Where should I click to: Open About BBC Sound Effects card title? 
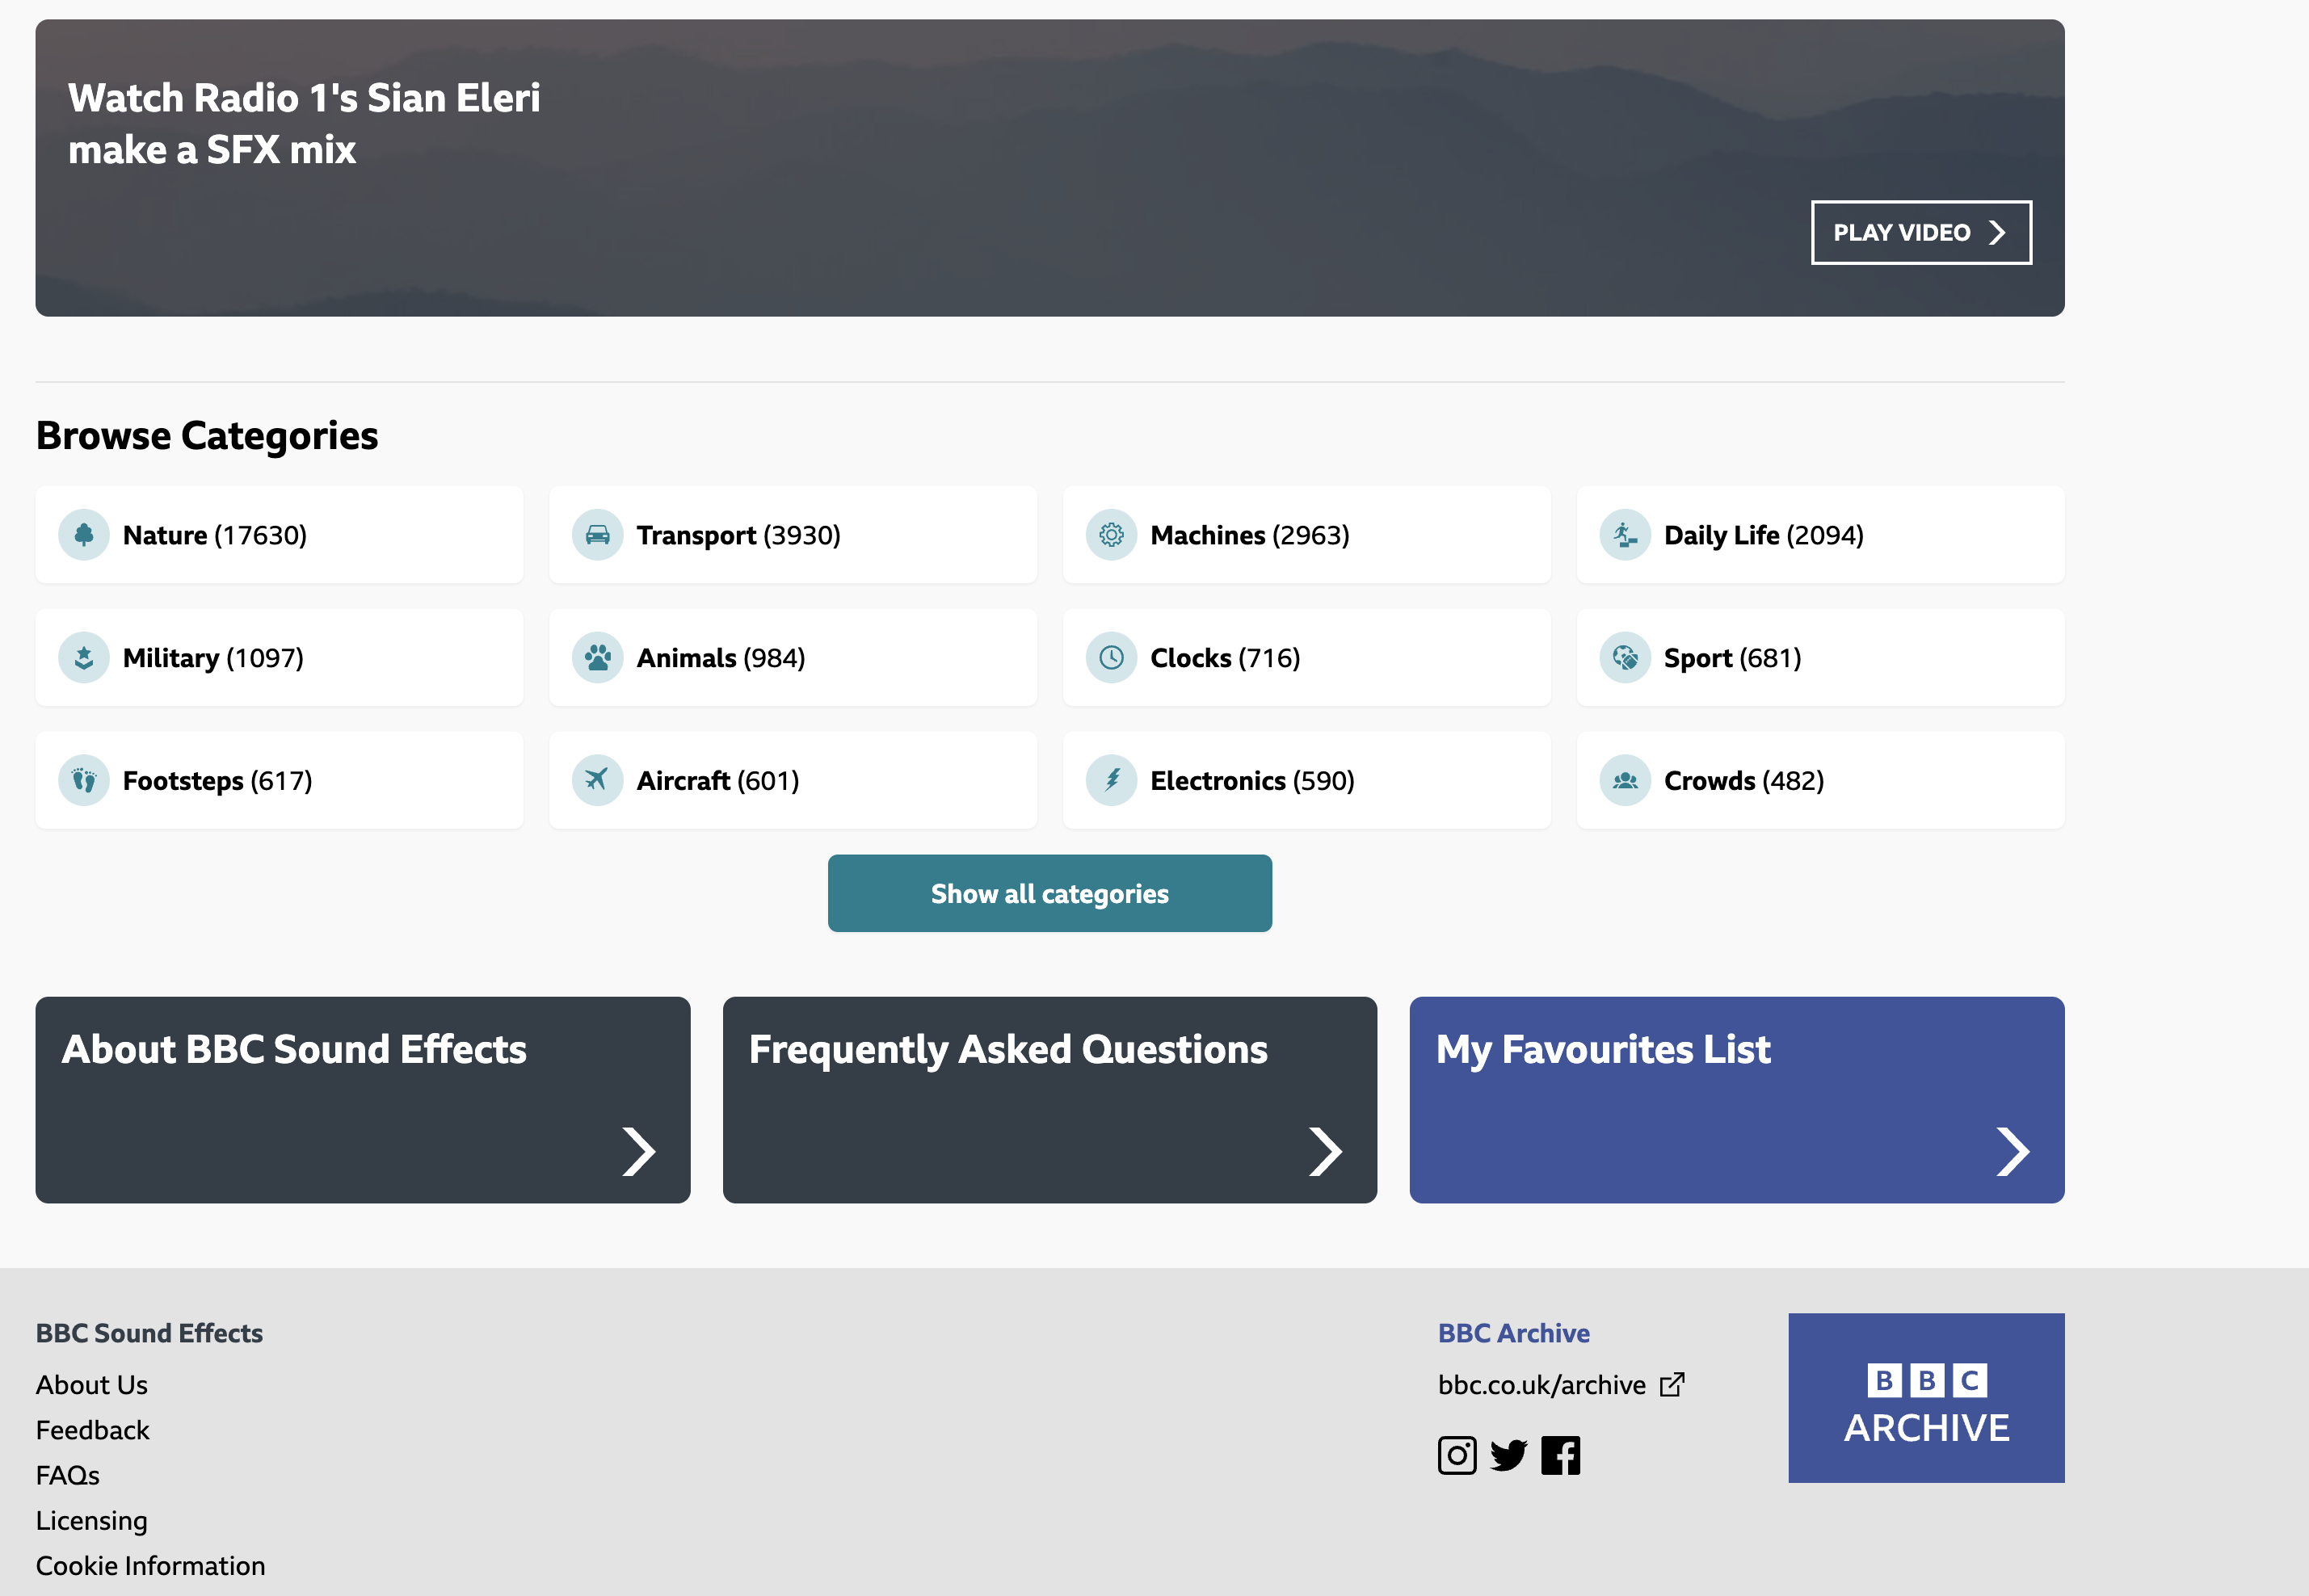[294, 1049]
